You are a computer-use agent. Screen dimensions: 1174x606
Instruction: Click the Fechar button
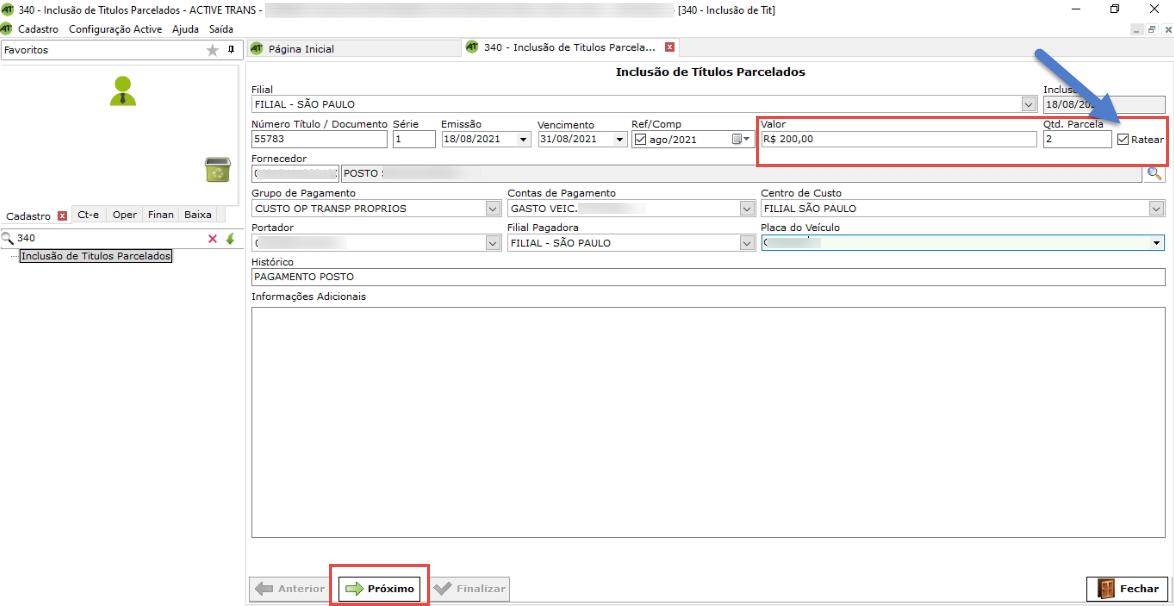point(1126,589)
